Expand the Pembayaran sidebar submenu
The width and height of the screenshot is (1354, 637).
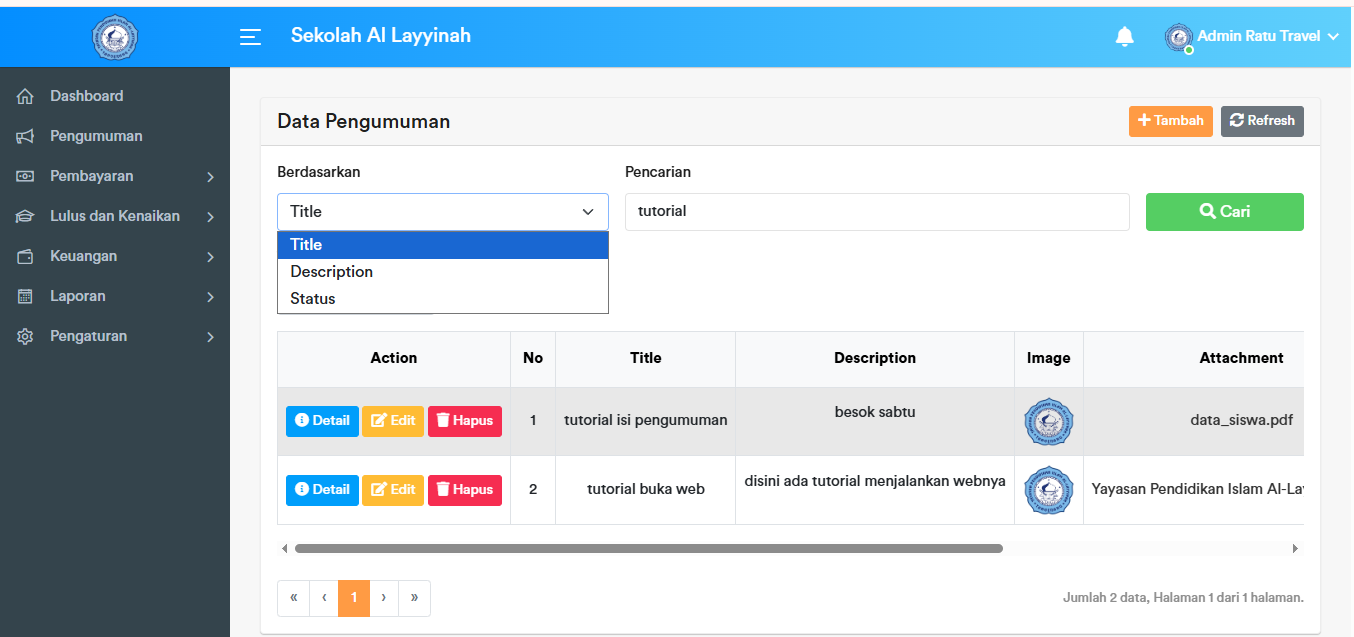coord(115,176)
